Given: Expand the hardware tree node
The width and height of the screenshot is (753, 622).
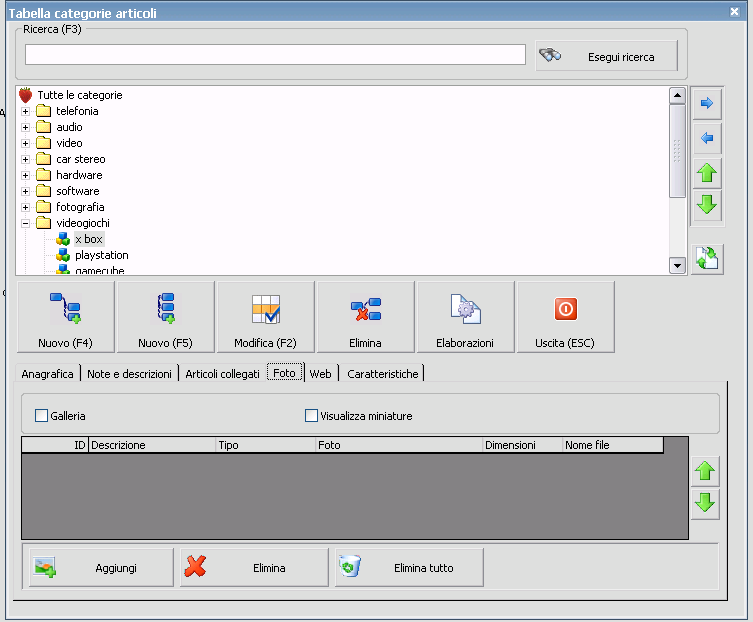Looking at the screenshot, I should click(25, 175).
